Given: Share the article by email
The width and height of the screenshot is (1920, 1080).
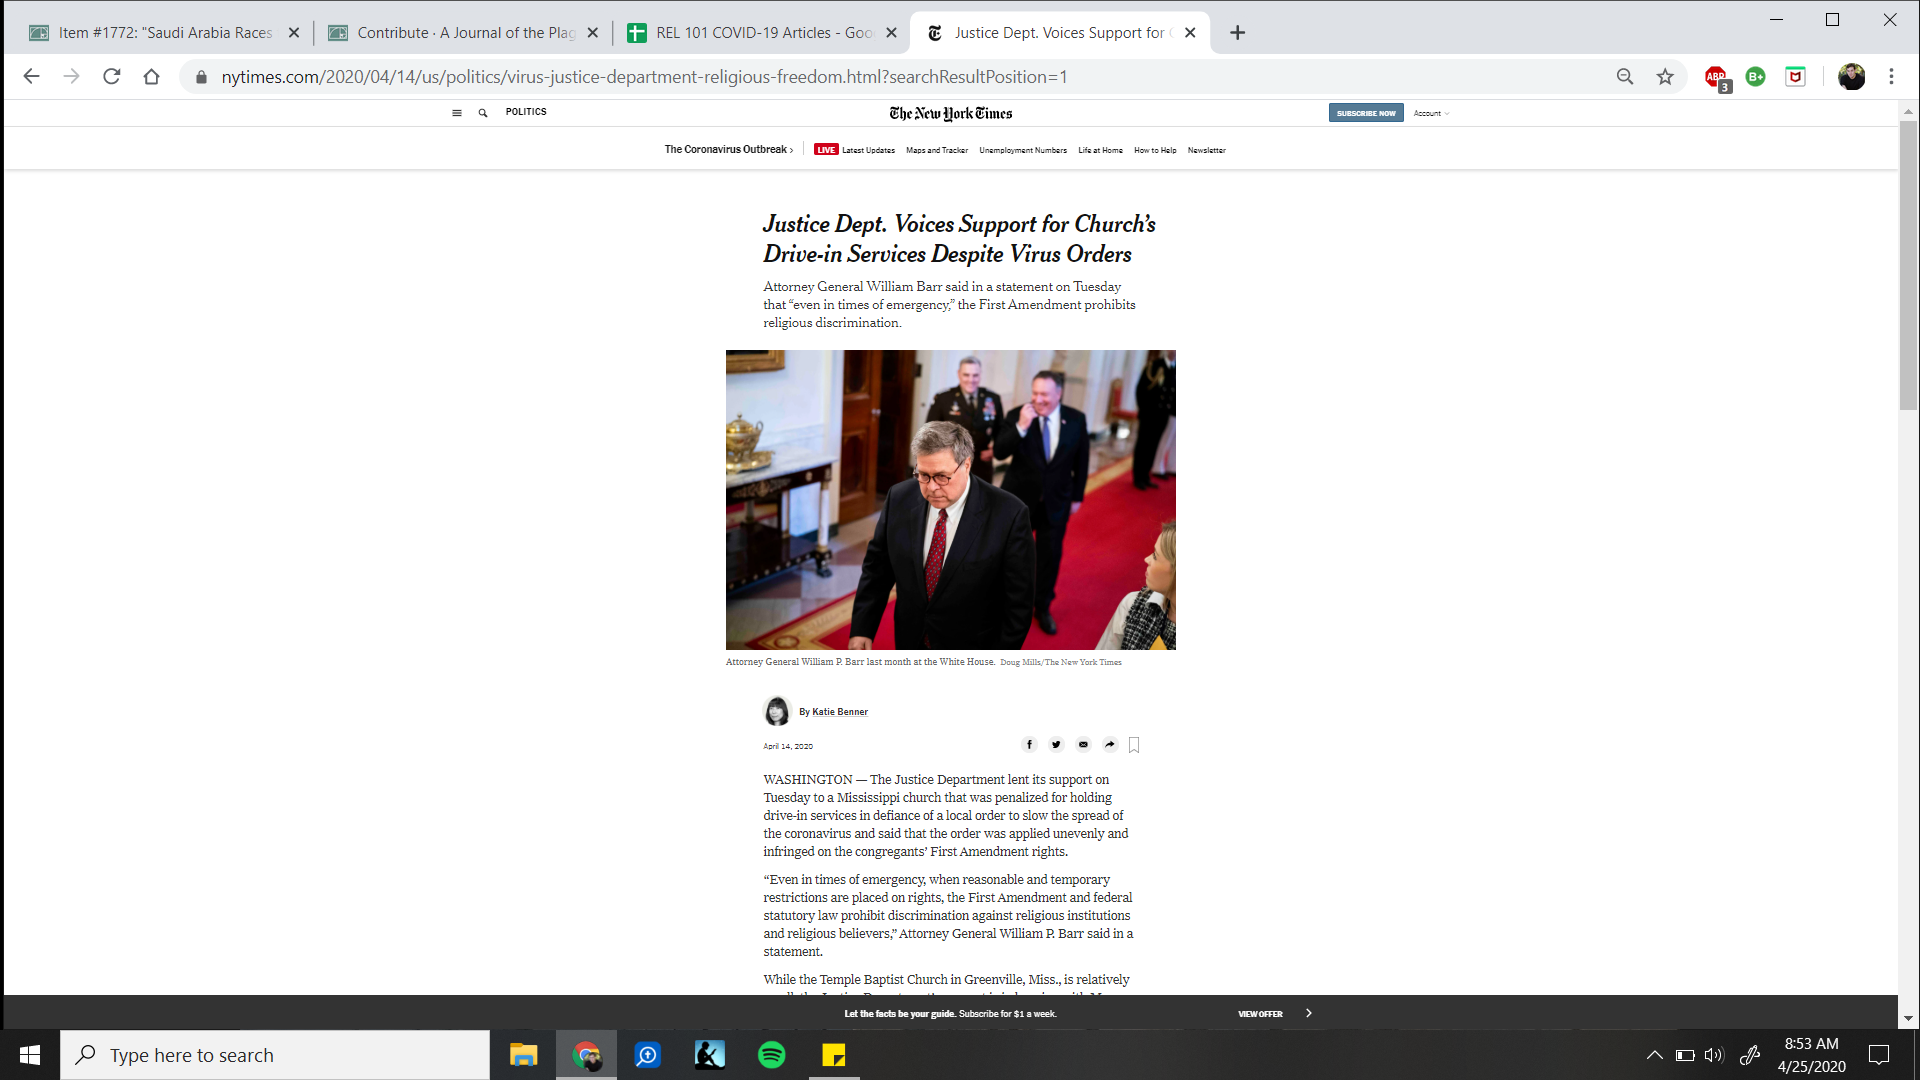Looking at the screenshot, I should pyautogui.click(x=1083, y=744).
